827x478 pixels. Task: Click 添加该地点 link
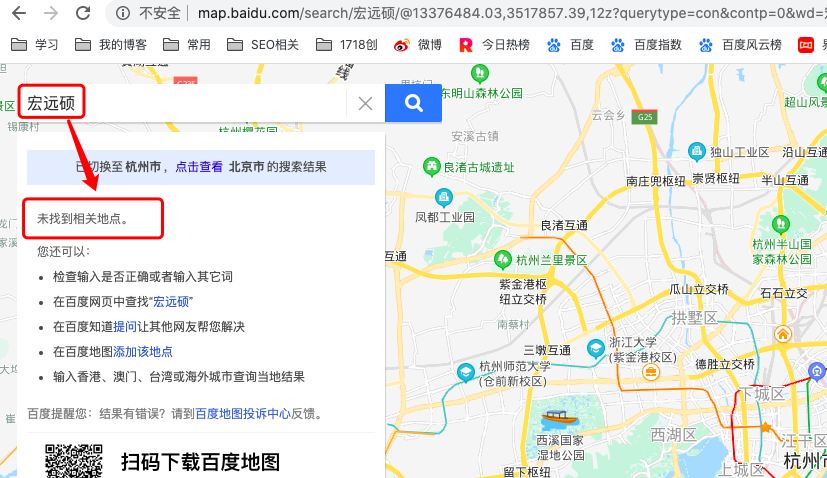click(x=143, y=351)
